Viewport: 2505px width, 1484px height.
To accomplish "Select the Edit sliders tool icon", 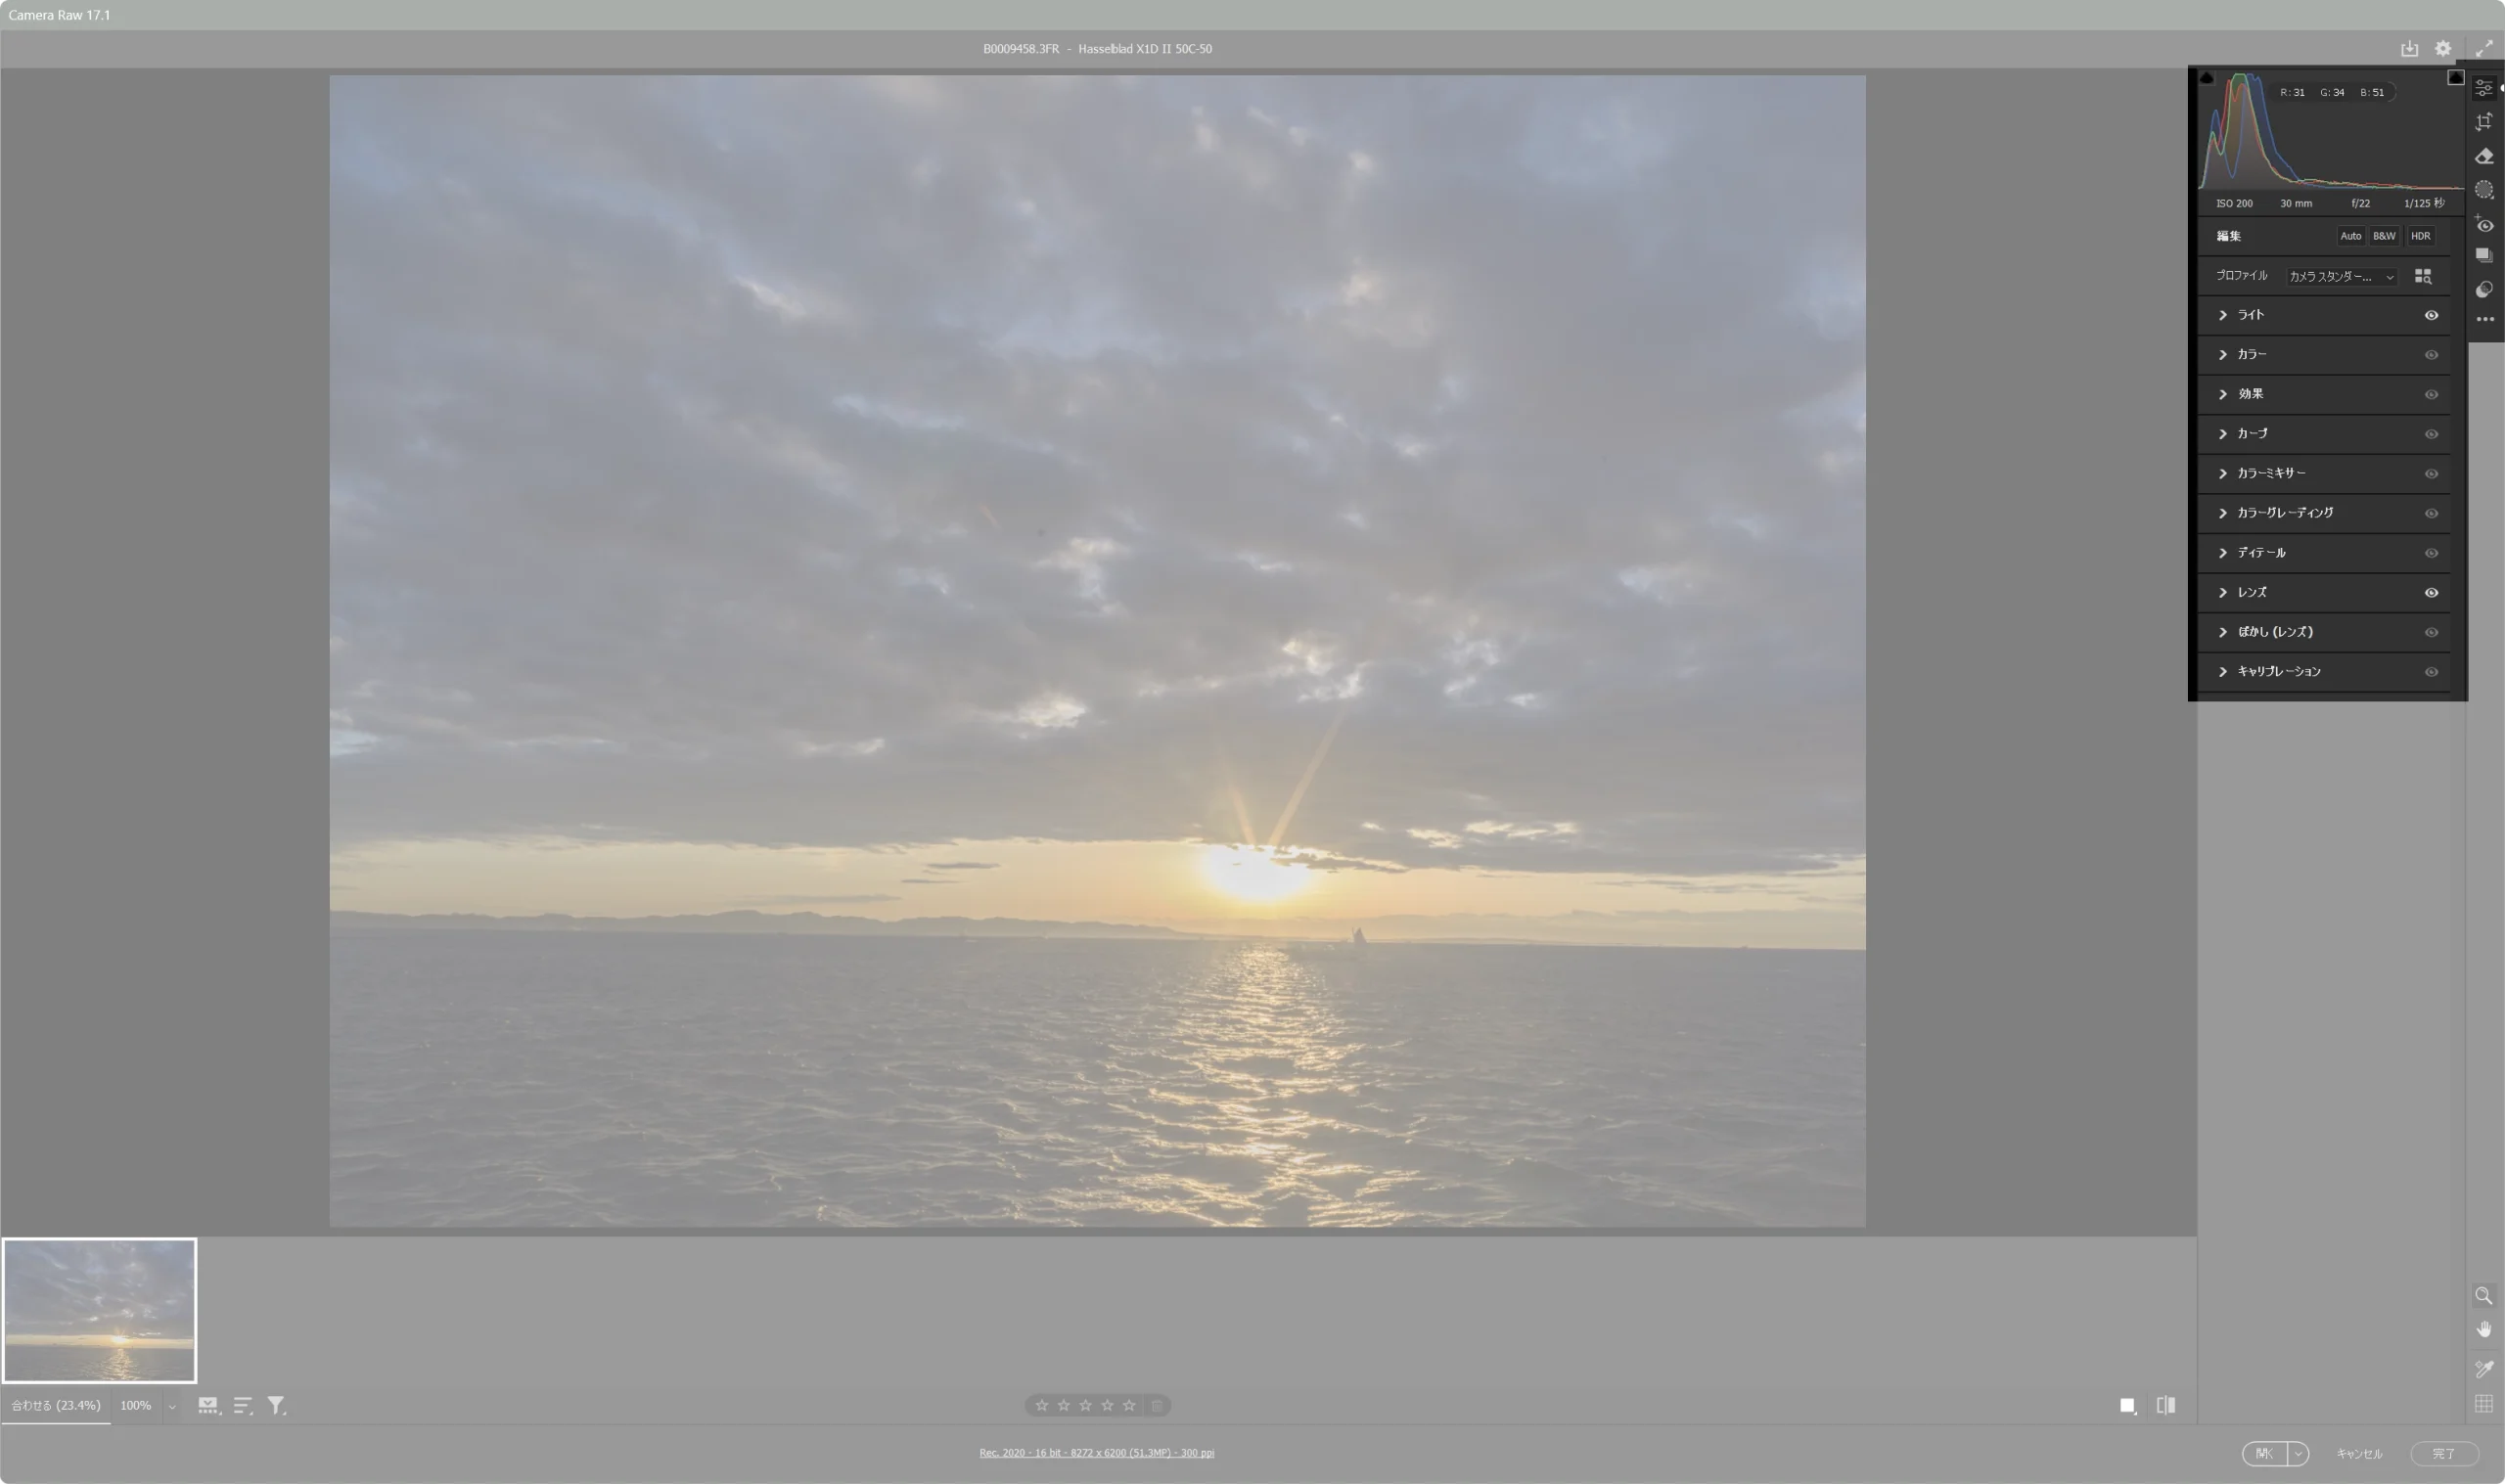I will click(2484, 88).
